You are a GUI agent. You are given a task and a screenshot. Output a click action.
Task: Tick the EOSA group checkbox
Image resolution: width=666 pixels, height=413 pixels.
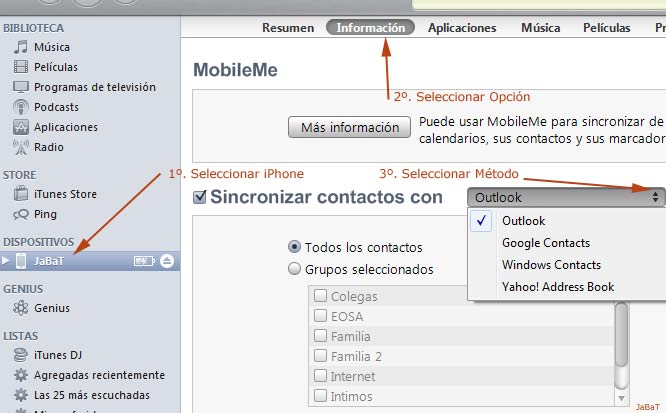(320, 316)
